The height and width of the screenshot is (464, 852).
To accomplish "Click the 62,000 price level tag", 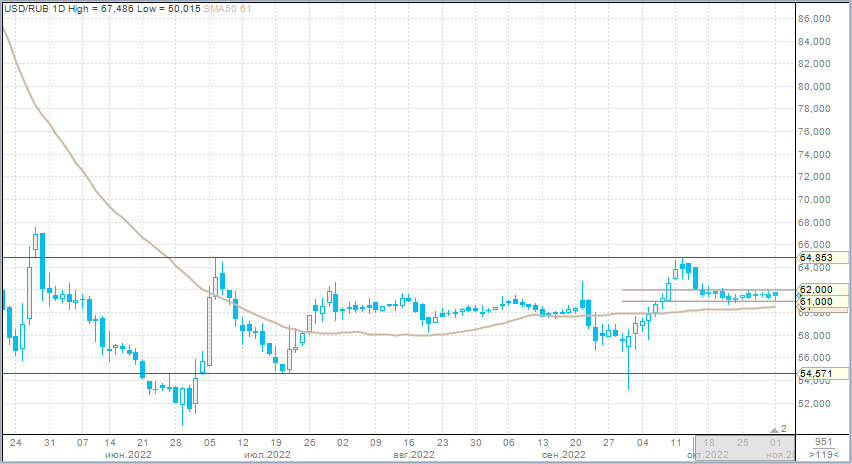I will click(x=817, y=290).
